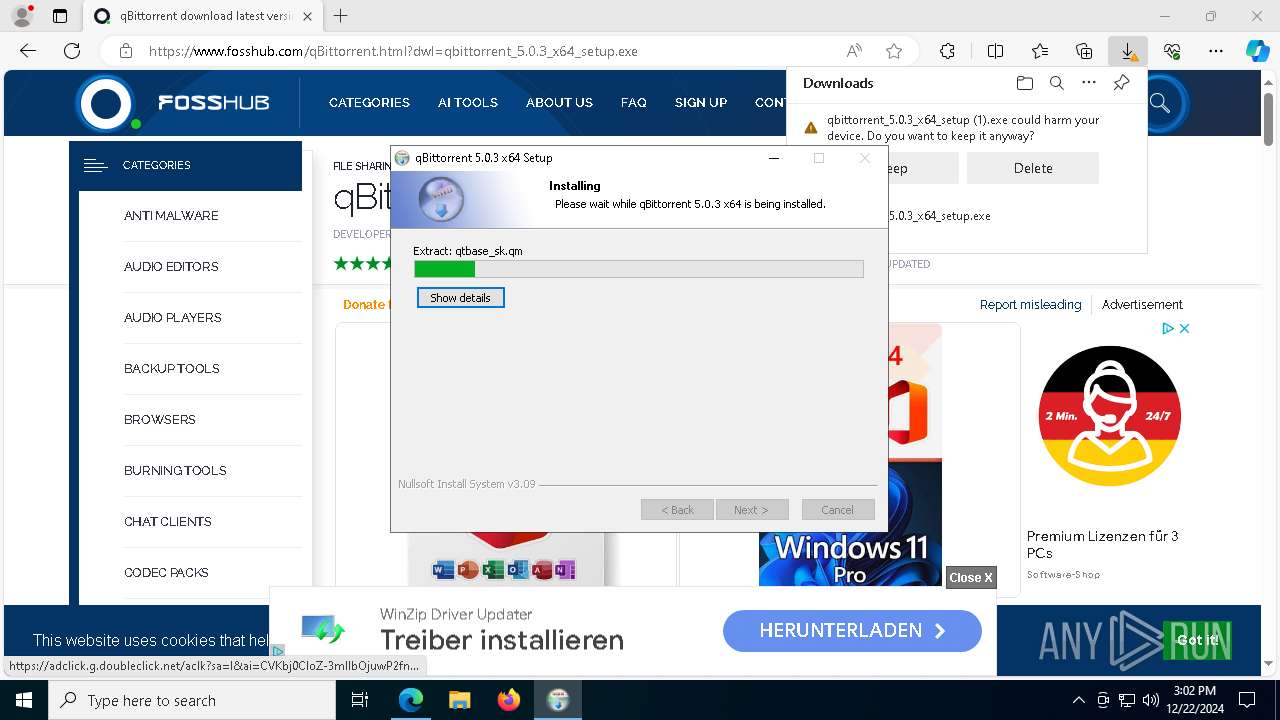The height and width of the screenshot is (720, 1280).
Task: Open ABOUT US navigation item
Action: click(x=559, y=102)
